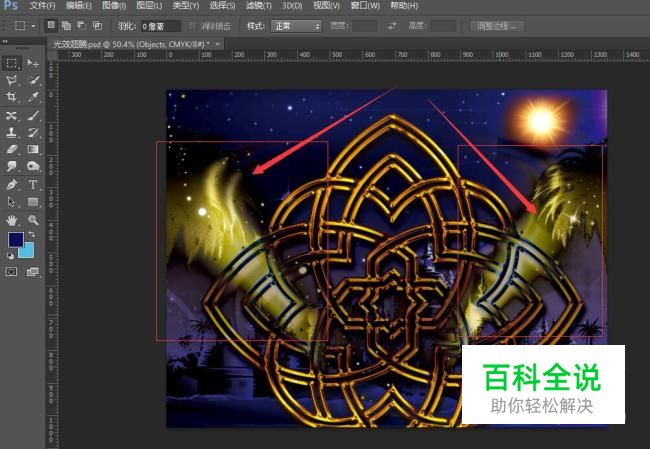
Task: Toggle the anti-alias (消除锯齿) checkbox
Action: pos(192,26)
